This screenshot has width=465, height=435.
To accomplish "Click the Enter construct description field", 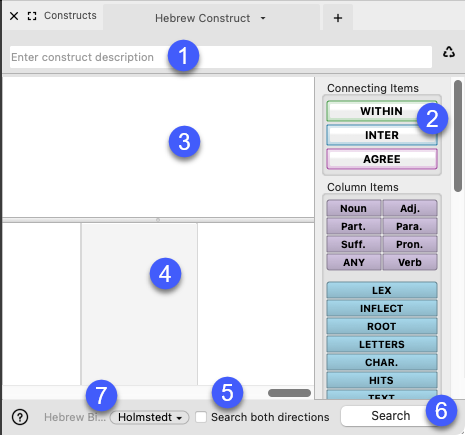I will (221, 57).
